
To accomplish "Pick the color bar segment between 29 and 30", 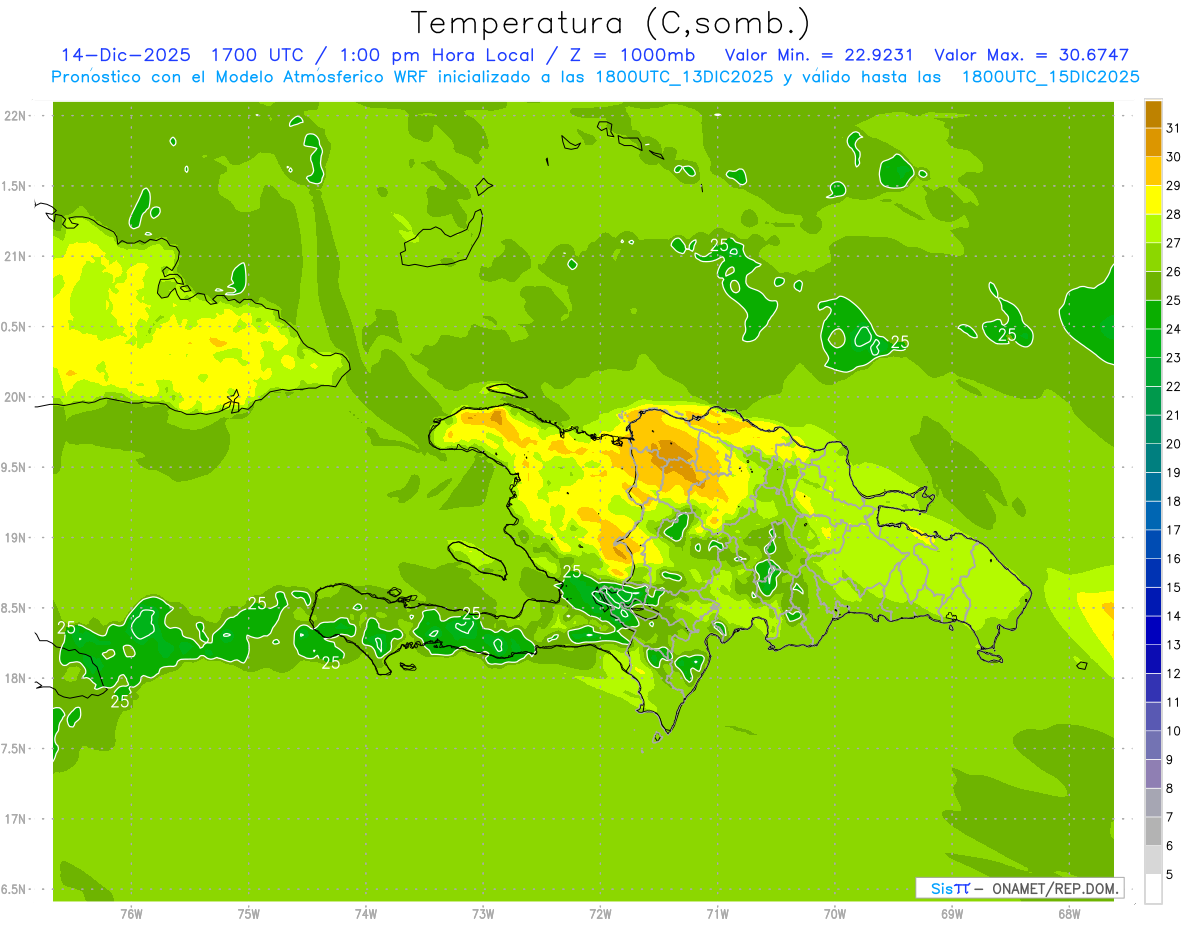I will pos(1153,171).
